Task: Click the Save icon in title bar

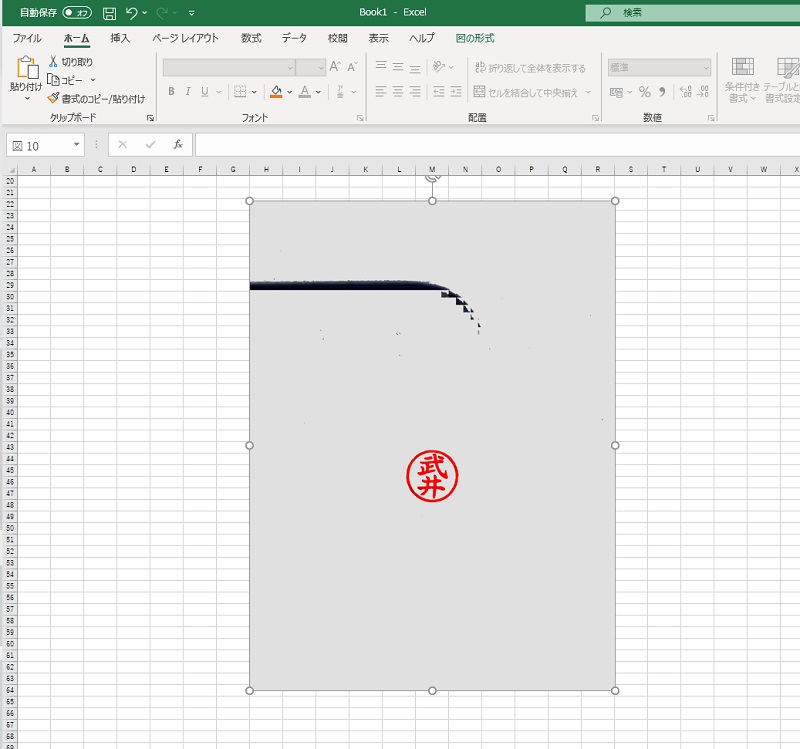Action: pyautogui.click(x=109, y=13)
